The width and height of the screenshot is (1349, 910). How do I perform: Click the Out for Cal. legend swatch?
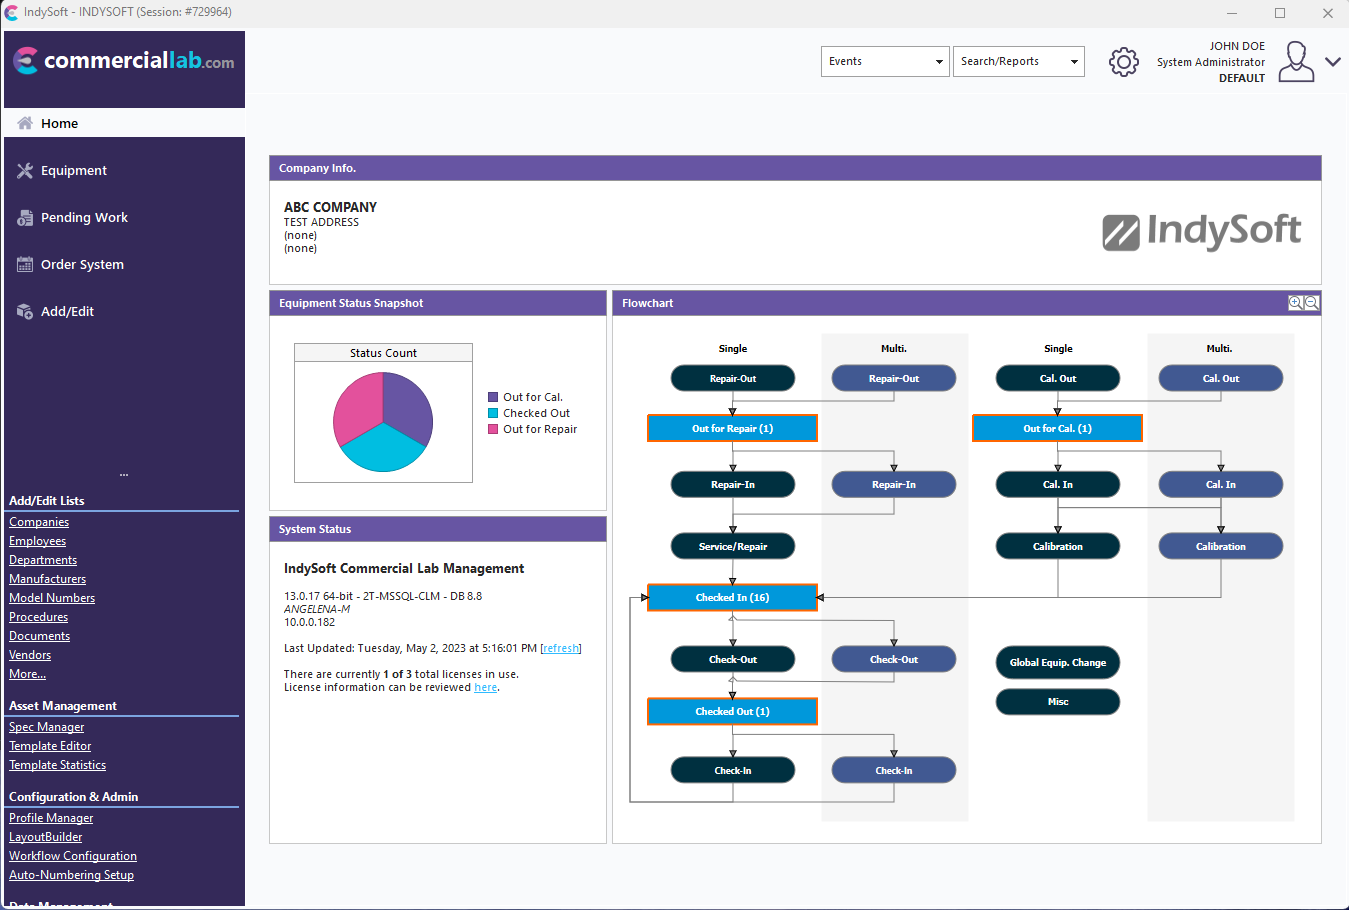(493, 397)
